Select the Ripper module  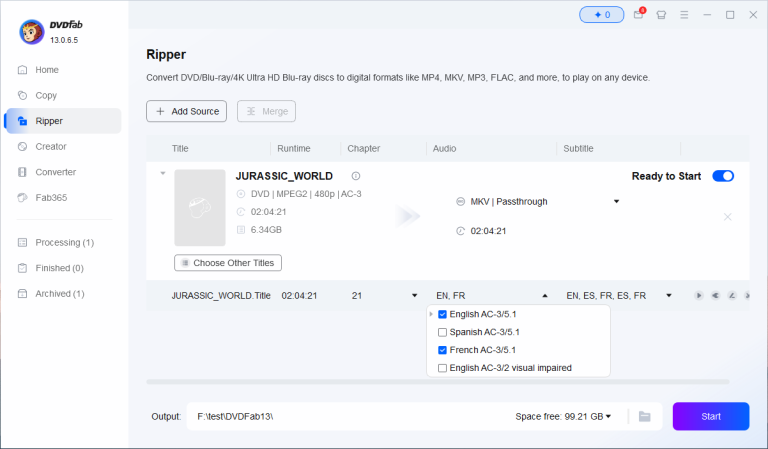pos(63,121)
